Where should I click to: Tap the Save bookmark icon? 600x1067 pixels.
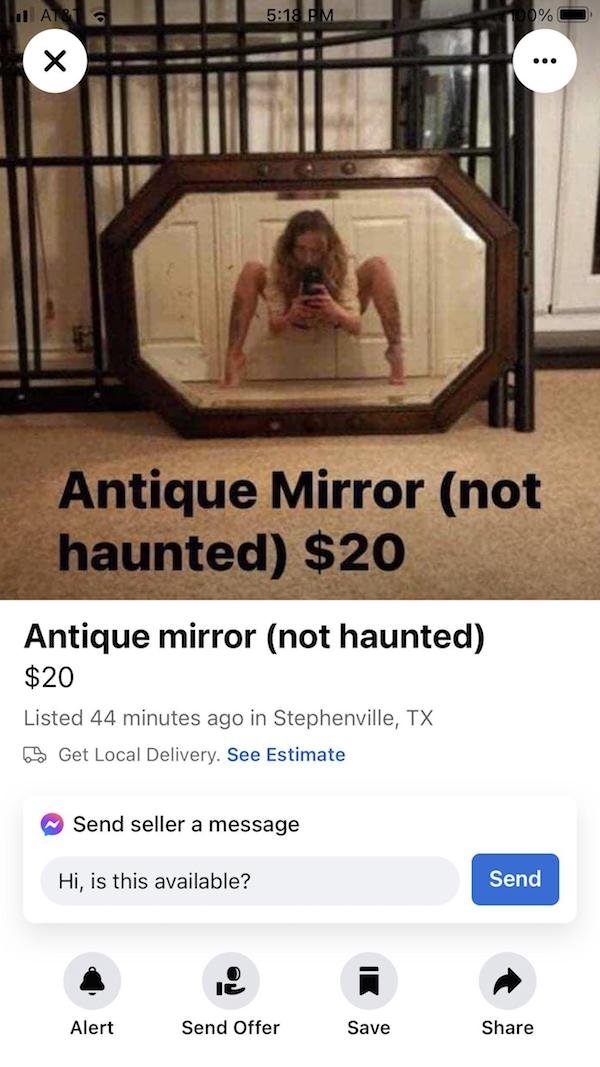[369, 981]
